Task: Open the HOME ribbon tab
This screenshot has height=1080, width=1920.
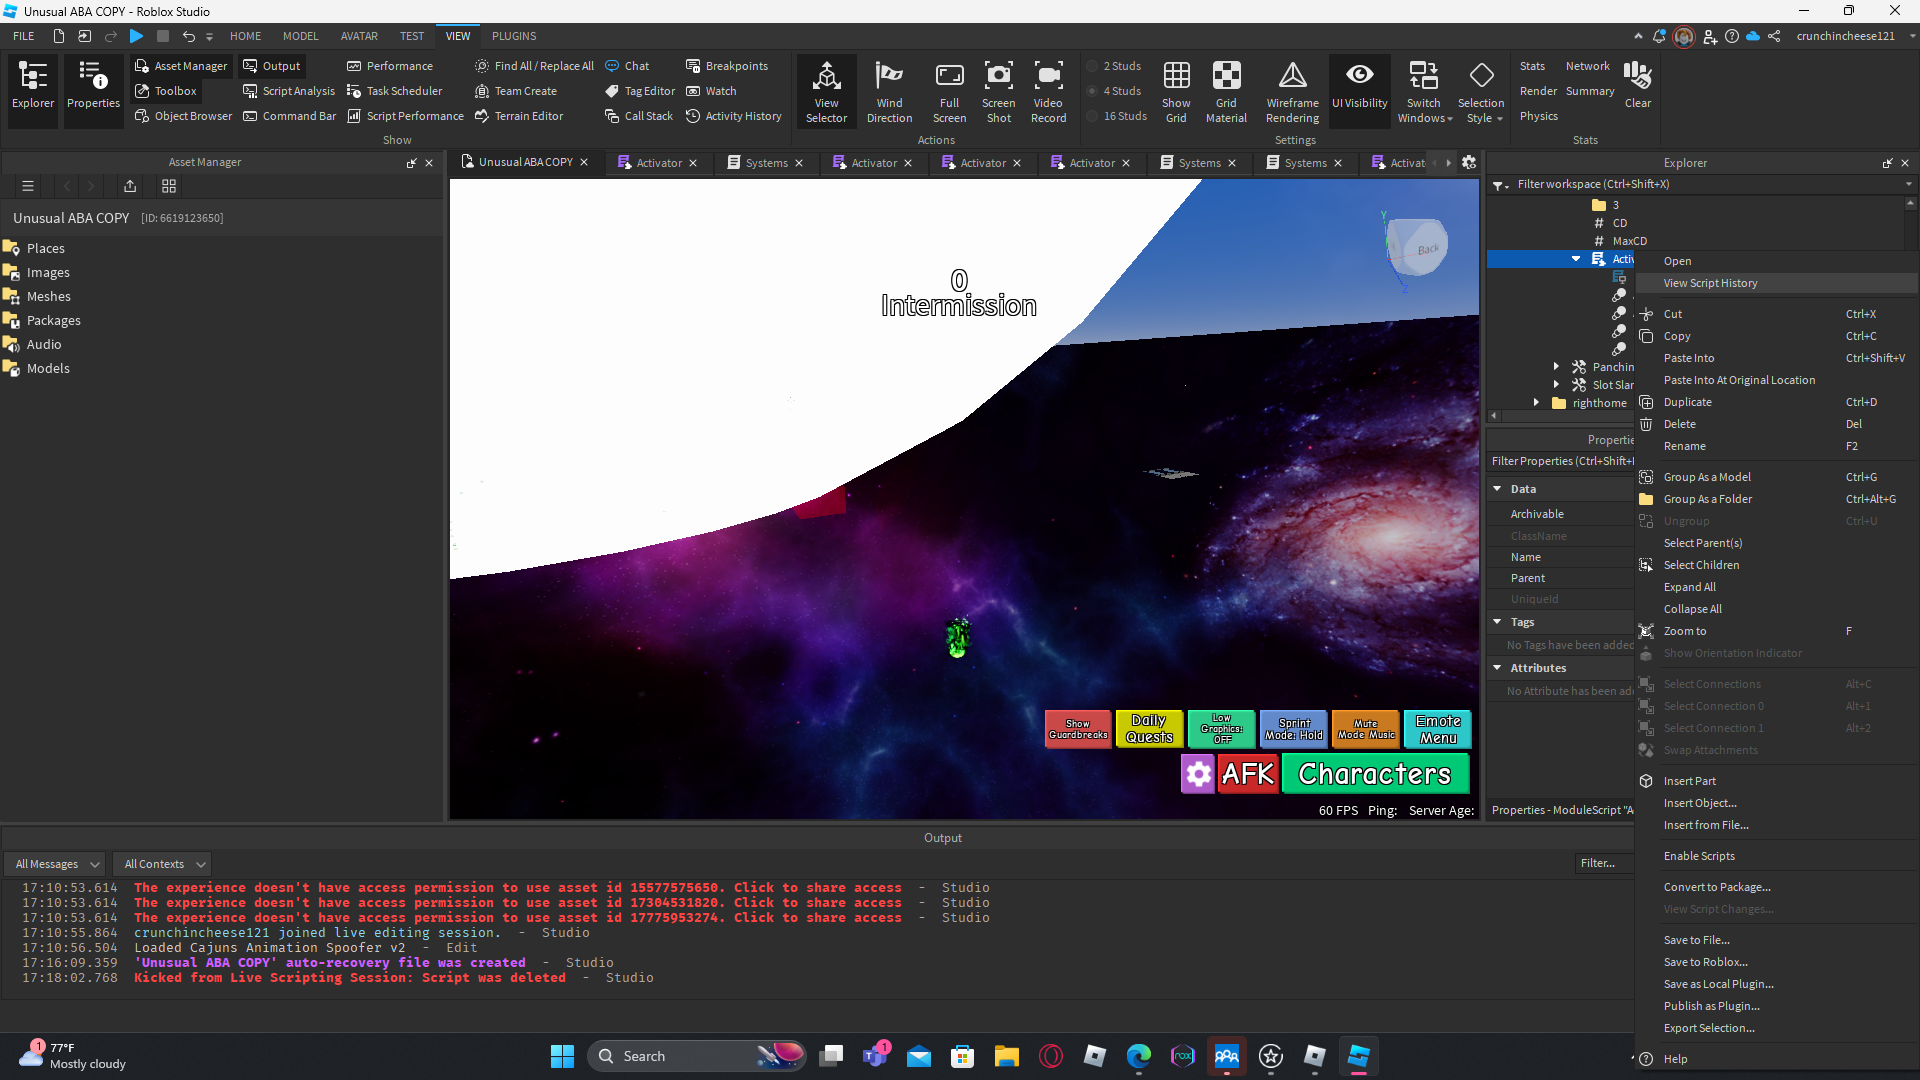Action: click(x=245, y=36)
